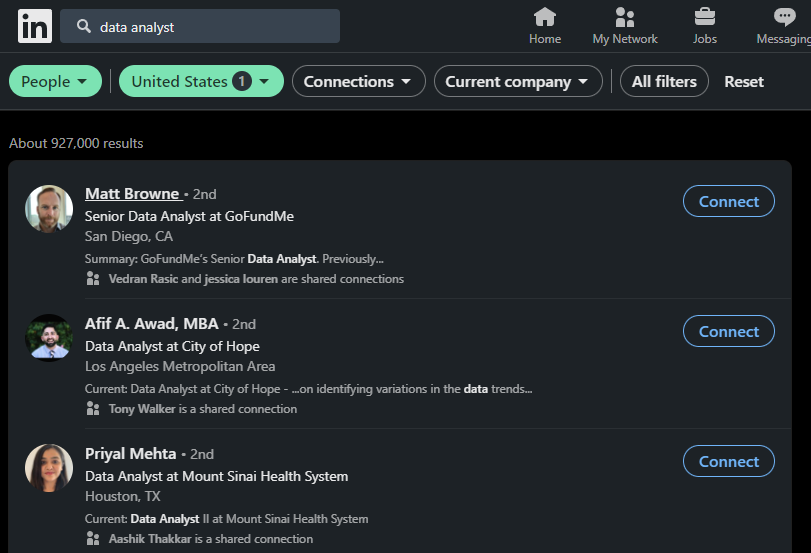Click shared connection icon under Afif Awad
Viewport: 811px width, 553px height.
pyautogui.click(x=93, y=409)
